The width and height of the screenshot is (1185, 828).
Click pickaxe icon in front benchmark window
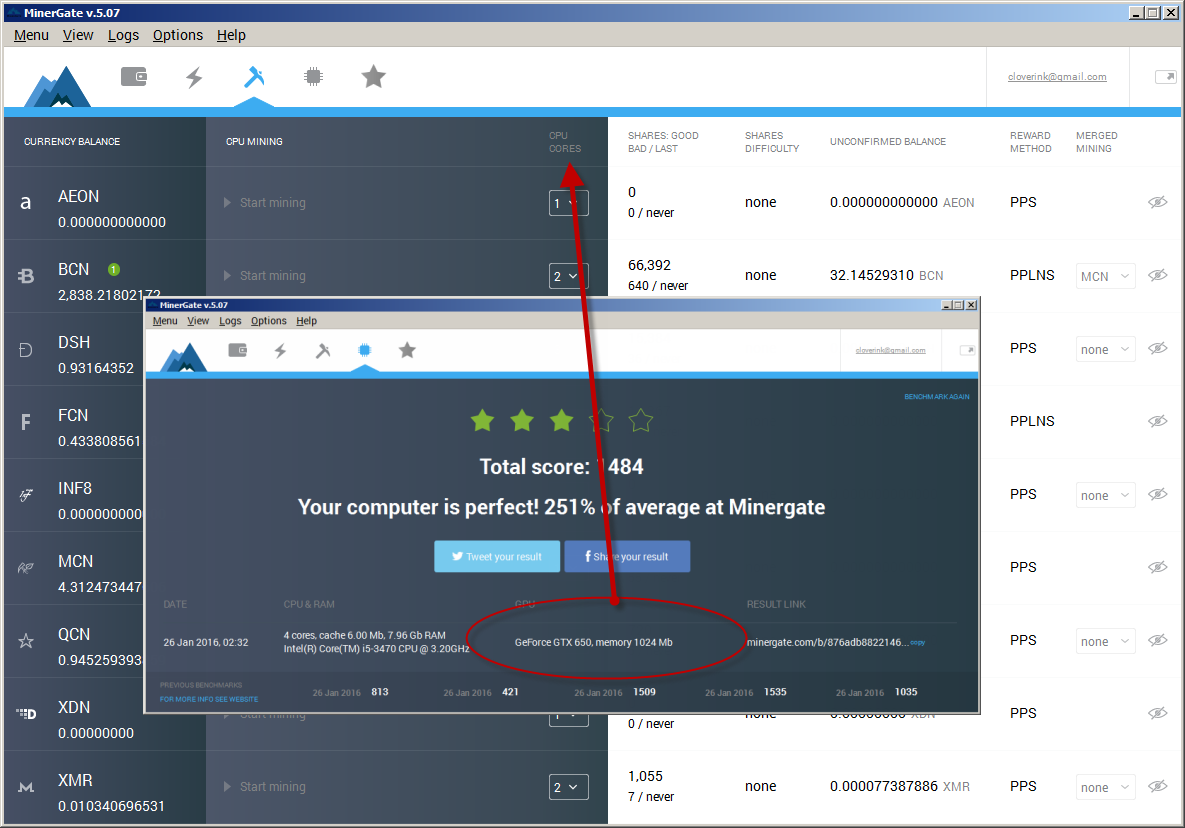(323, 351)
